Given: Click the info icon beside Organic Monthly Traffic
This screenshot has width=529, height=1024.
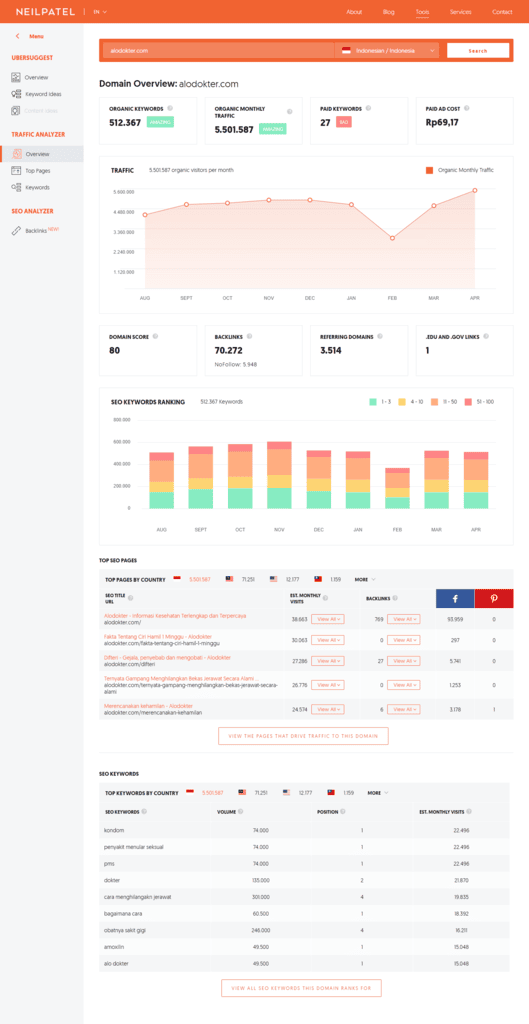Looking at the screenshot, I should tap(289, 112).
